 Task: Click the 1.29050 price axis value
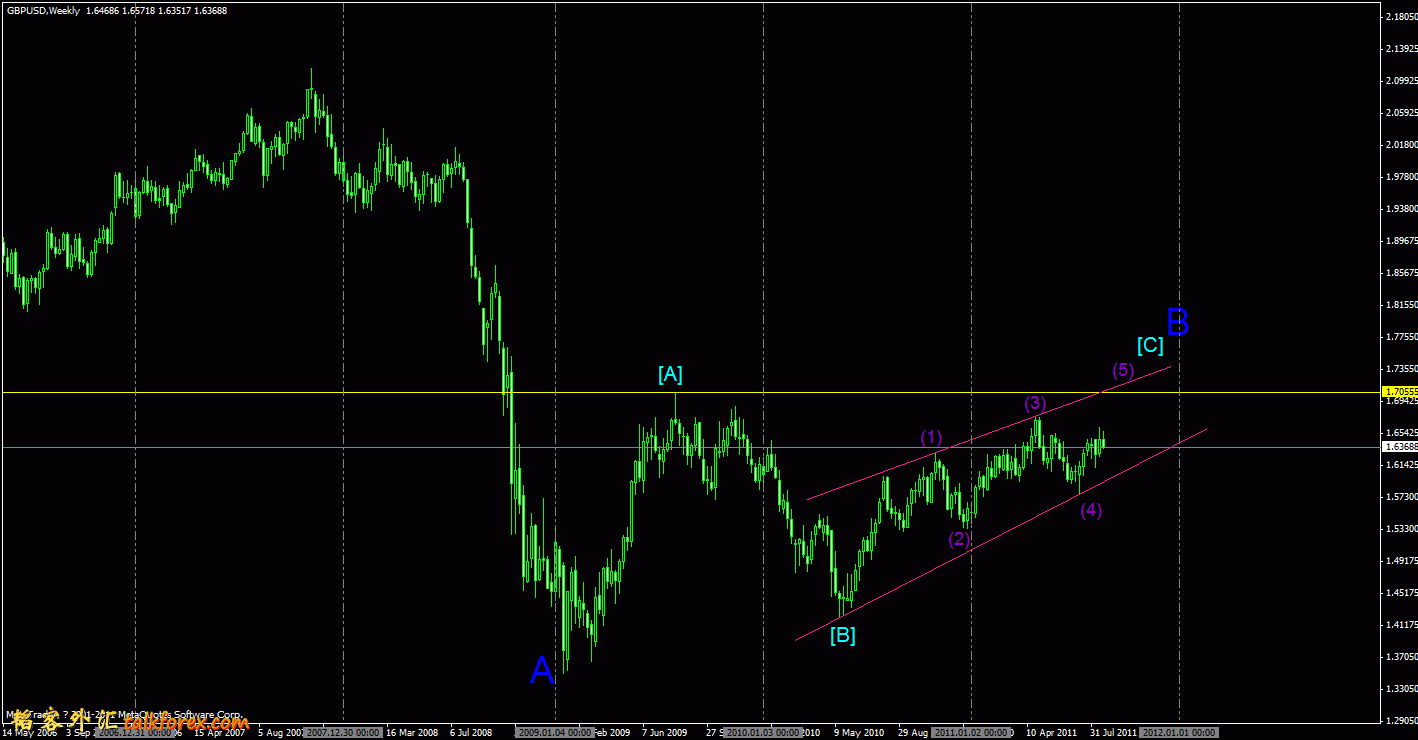pyautogui.click(x=1400, y=721)
